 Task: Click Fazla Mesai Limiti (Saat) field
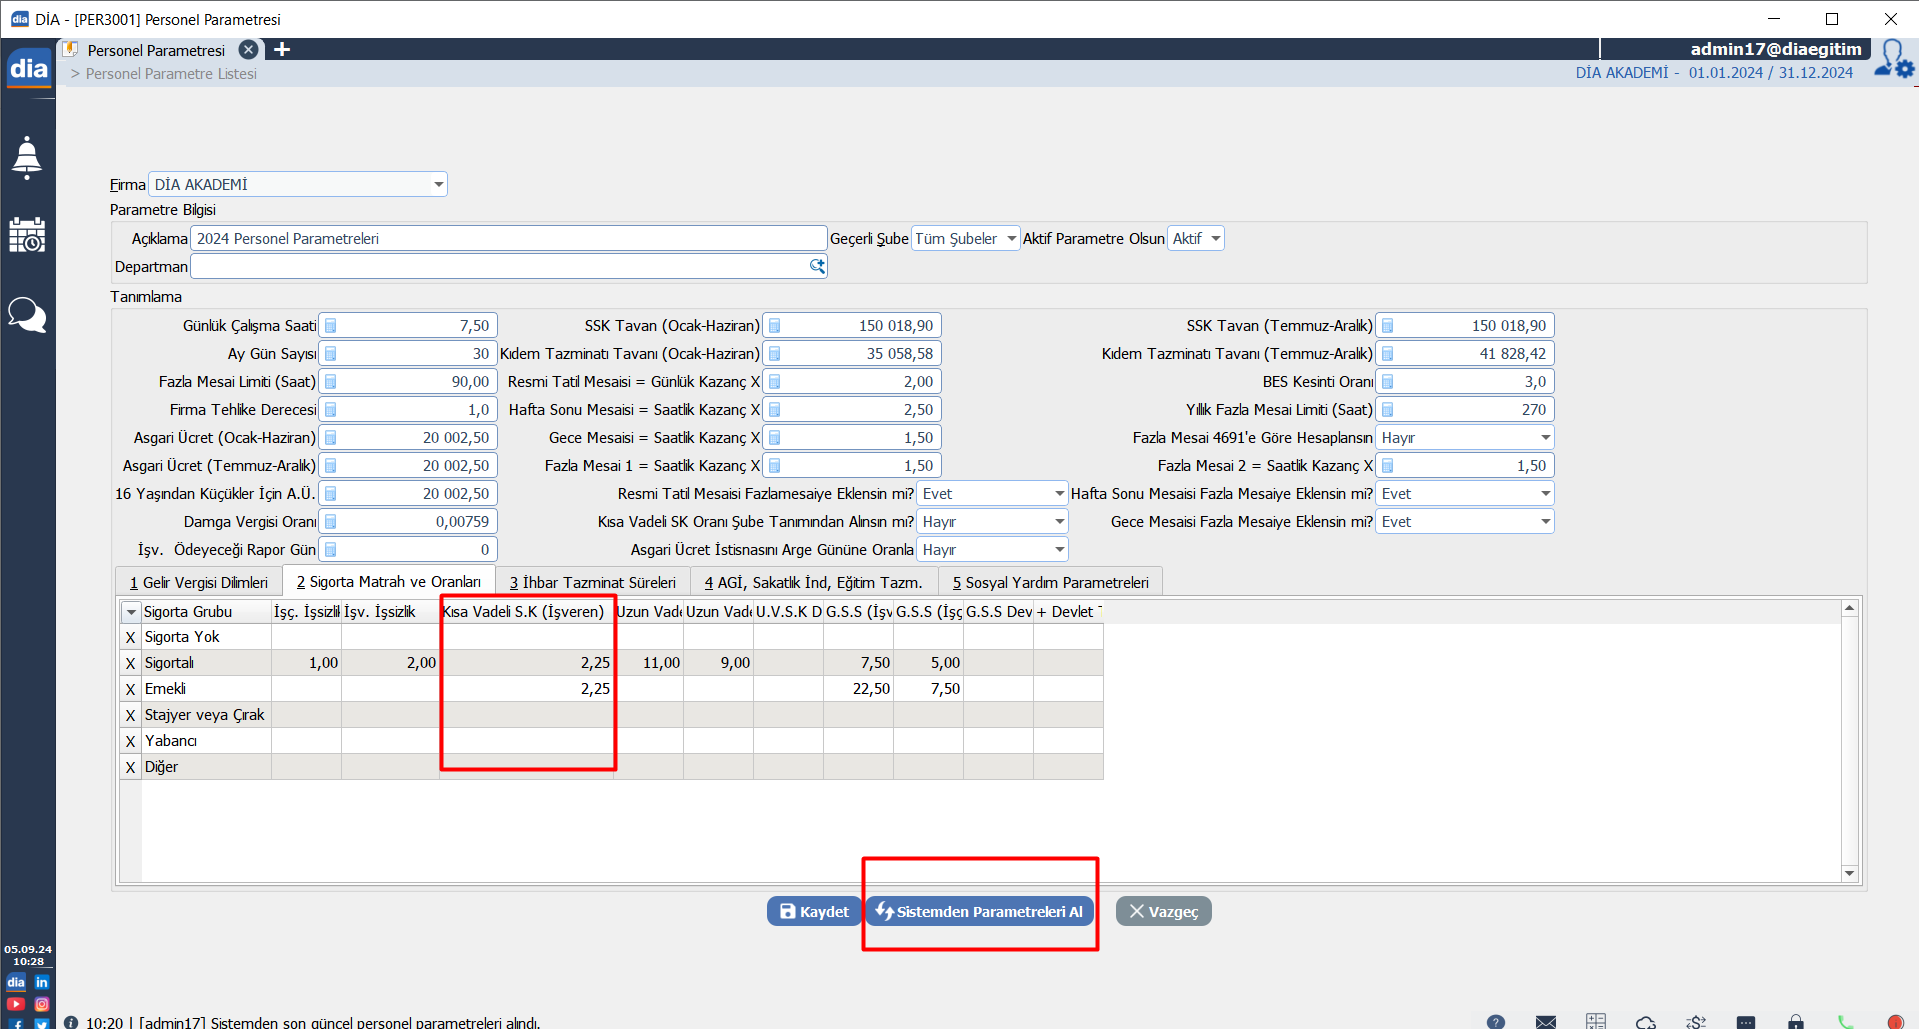click(408, 382)
